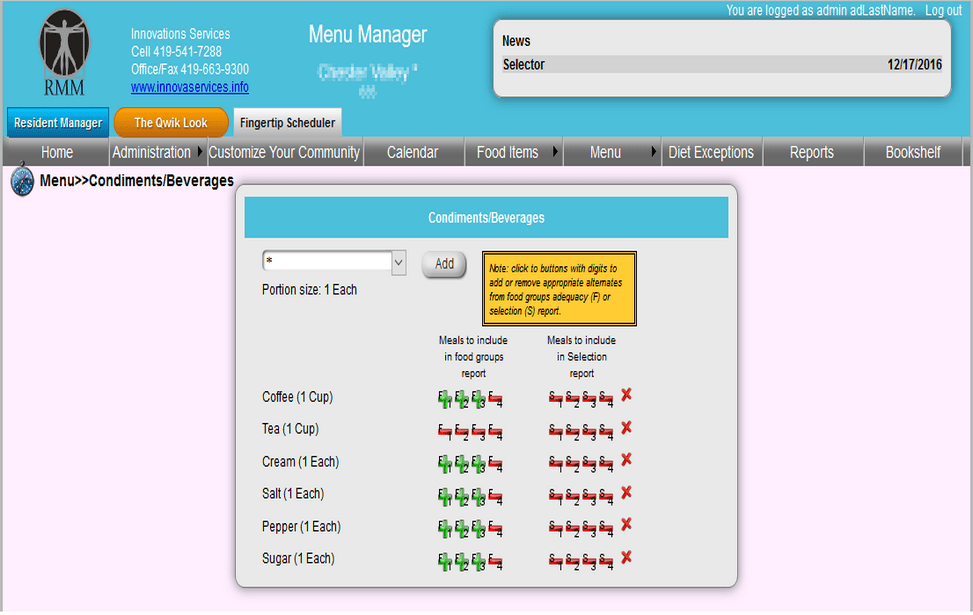Image resolution: width=973 pixels, height=615 pixels.
Task: Click the S4 selection button for Pepper
Action: pyautogui.click(x=606, y=528)
